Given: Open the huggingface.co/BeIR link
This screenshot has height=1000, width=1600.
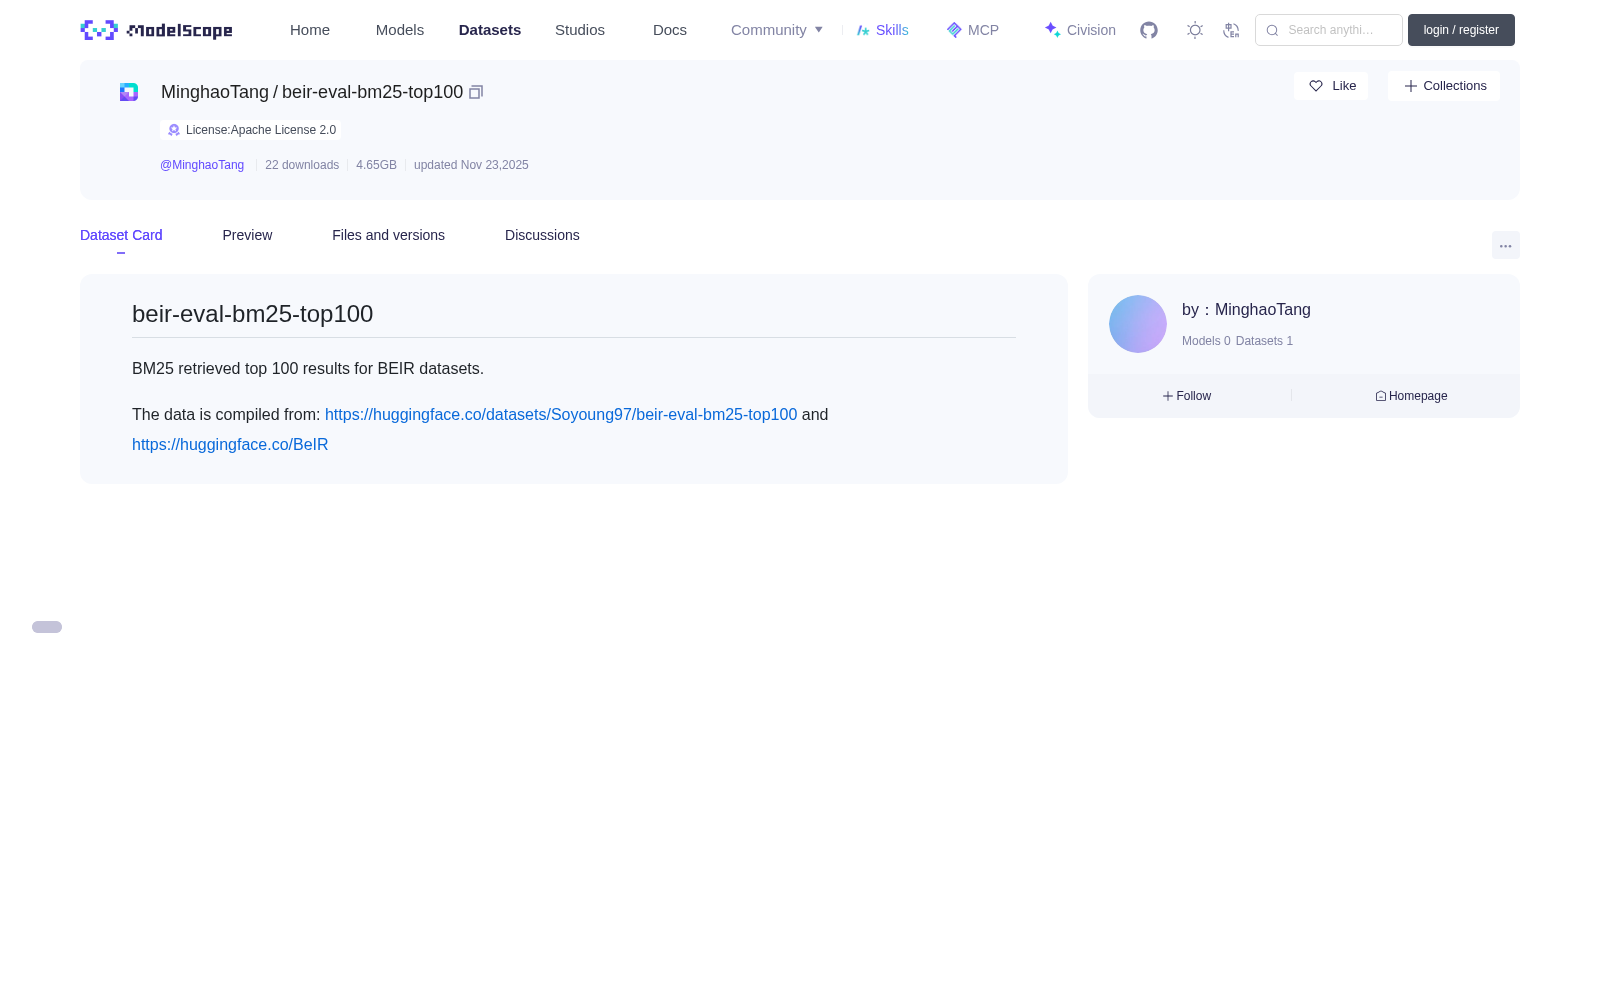Looking at the screenshot, I should coord(230,444).
